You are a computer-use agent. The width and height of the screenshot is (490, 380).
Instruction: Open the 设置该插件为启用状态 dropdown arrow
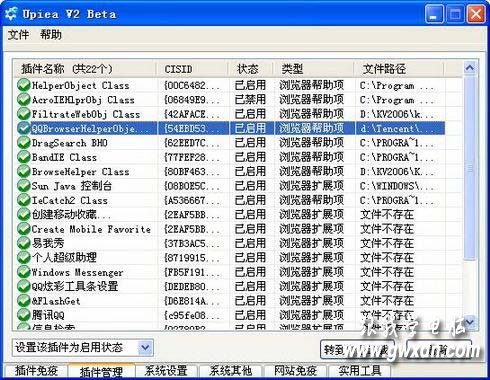tap(145, 348)
